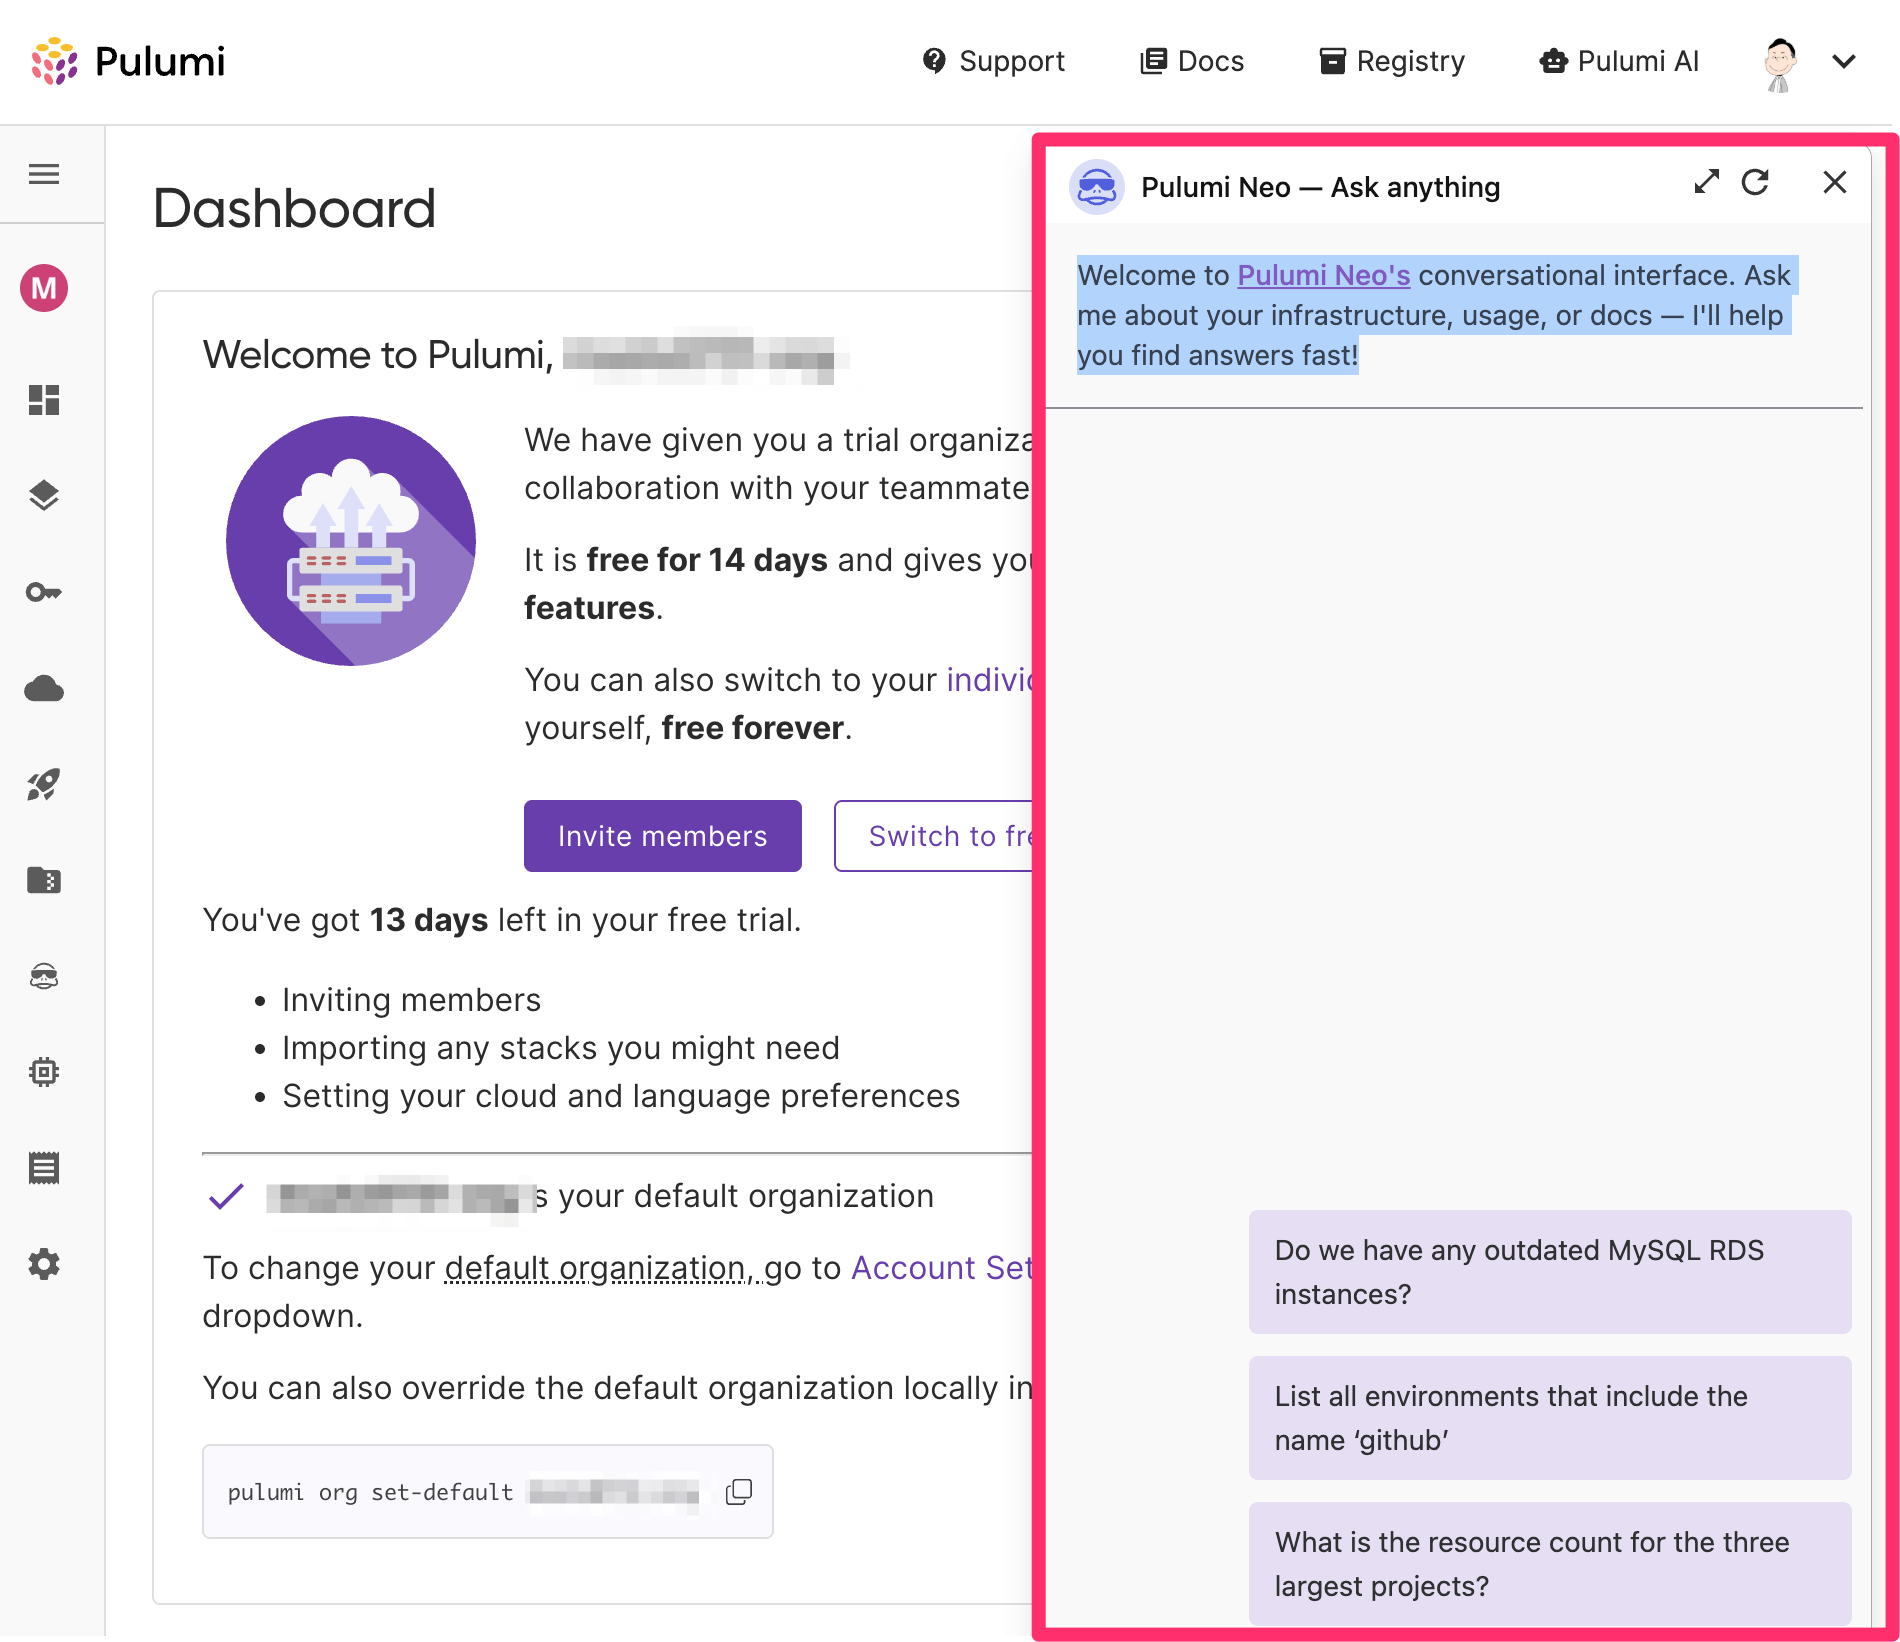This screenshot has height=1642, width=1900.
Task: Select outdated MySQL RDS instances suggestion
Action: 1550,1272
